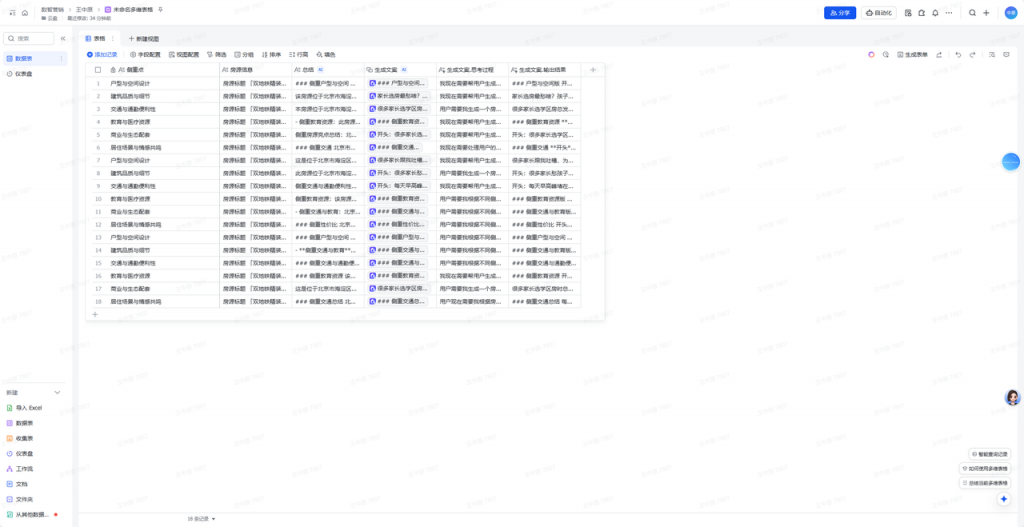Undo the last action

point(958,55)
